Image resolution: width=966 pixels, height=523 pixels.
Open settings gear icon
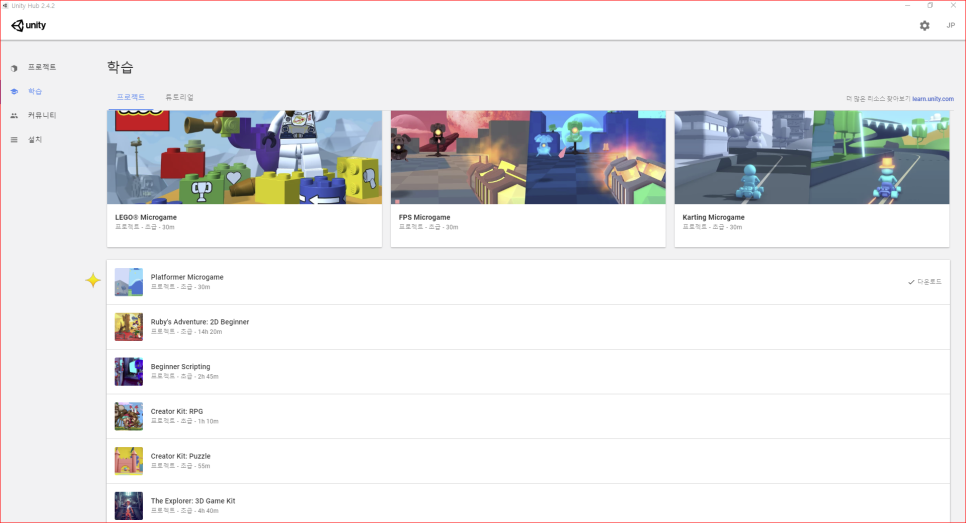pyautogui.click(x=924, y=26)
